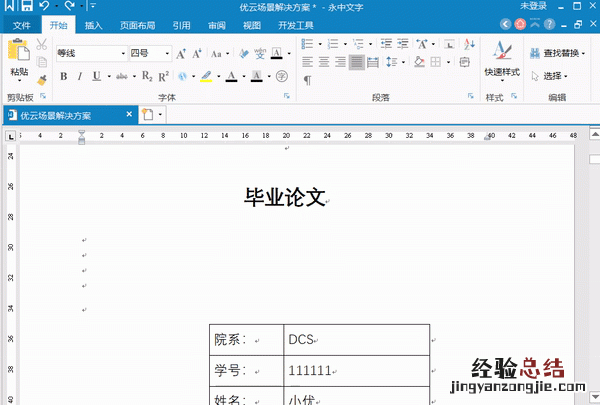The image size is (600, 405).
Task: Click the Cut scissors icon
Action: point(42,44)
